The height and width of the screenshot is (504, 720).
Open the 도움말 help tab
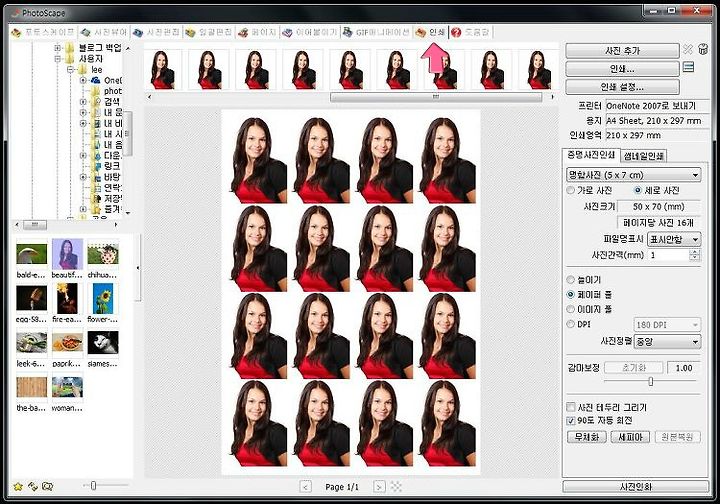(x=471, y=32)
